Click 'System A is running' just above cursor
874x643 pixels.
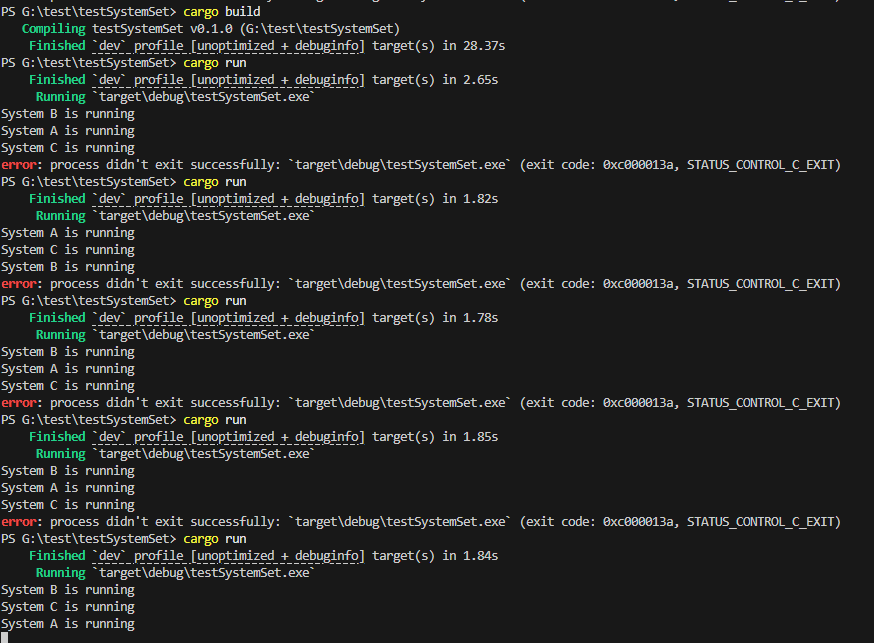click(x=68, y=624)
